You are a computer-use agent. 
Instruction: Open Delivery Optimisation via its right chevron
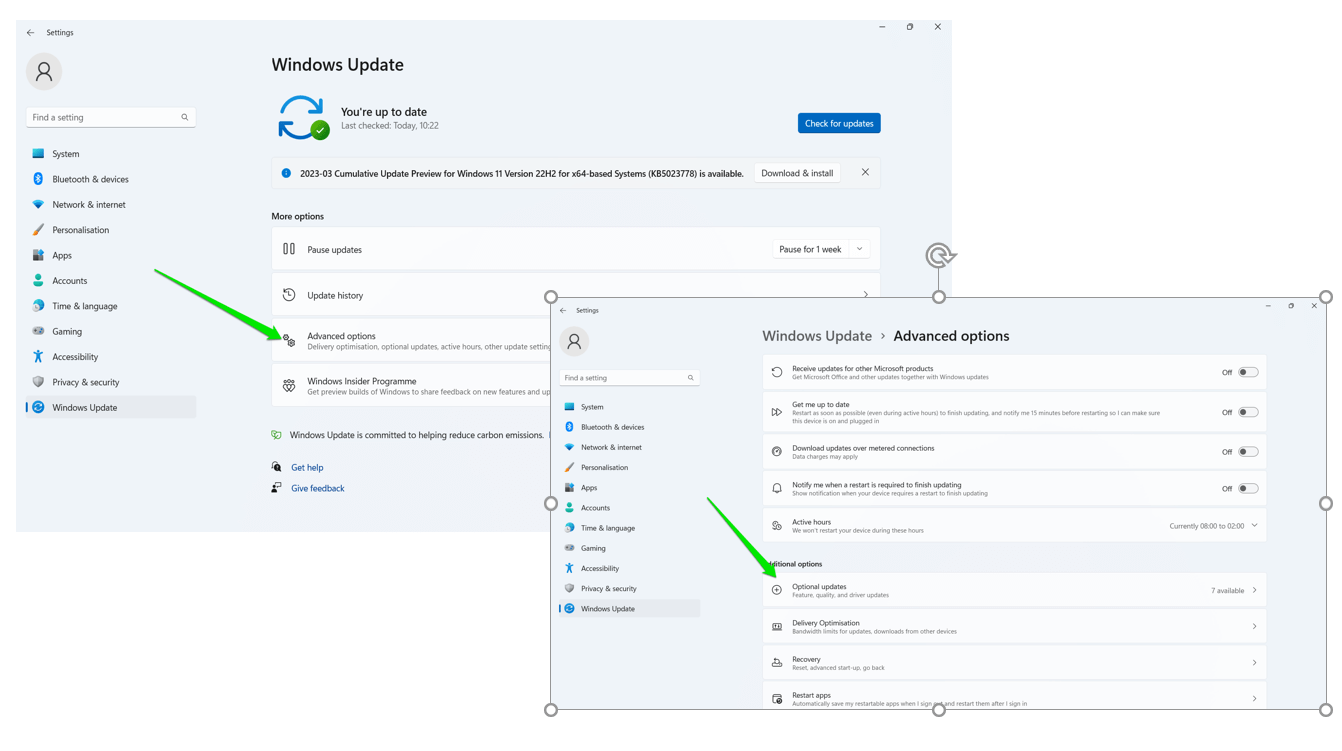(1255, 627)
